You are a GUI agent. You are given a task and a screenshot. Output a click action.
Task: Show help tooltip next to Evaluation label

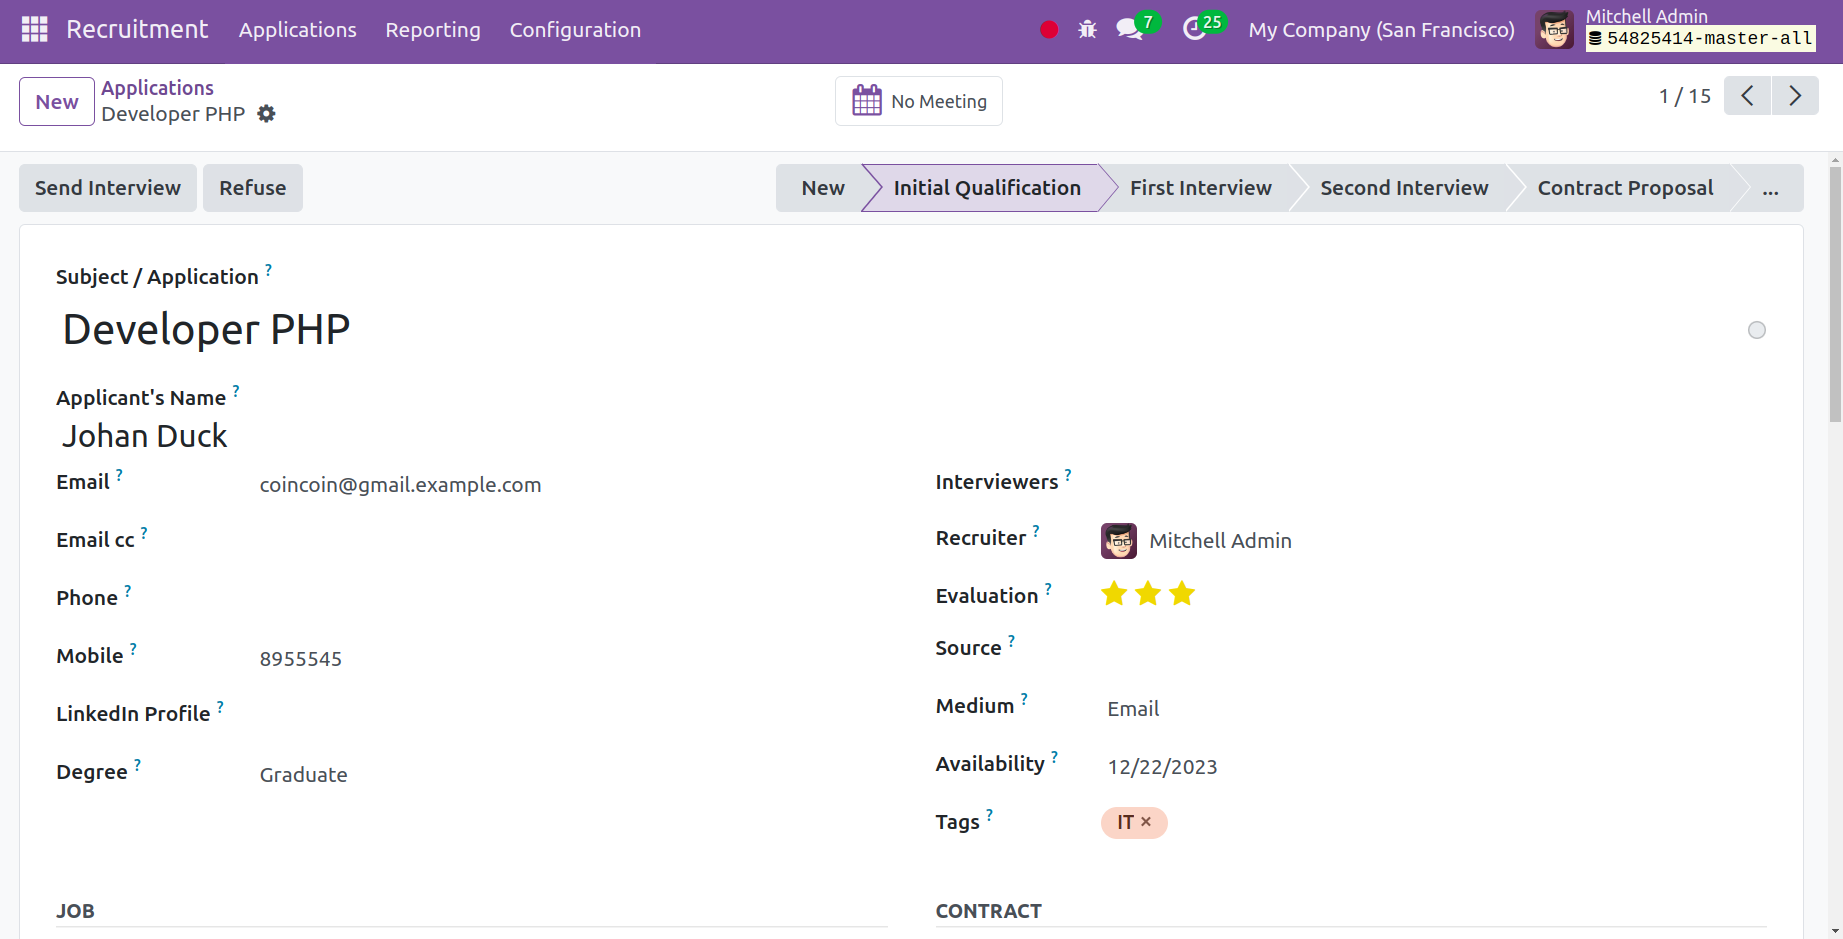1048,589
